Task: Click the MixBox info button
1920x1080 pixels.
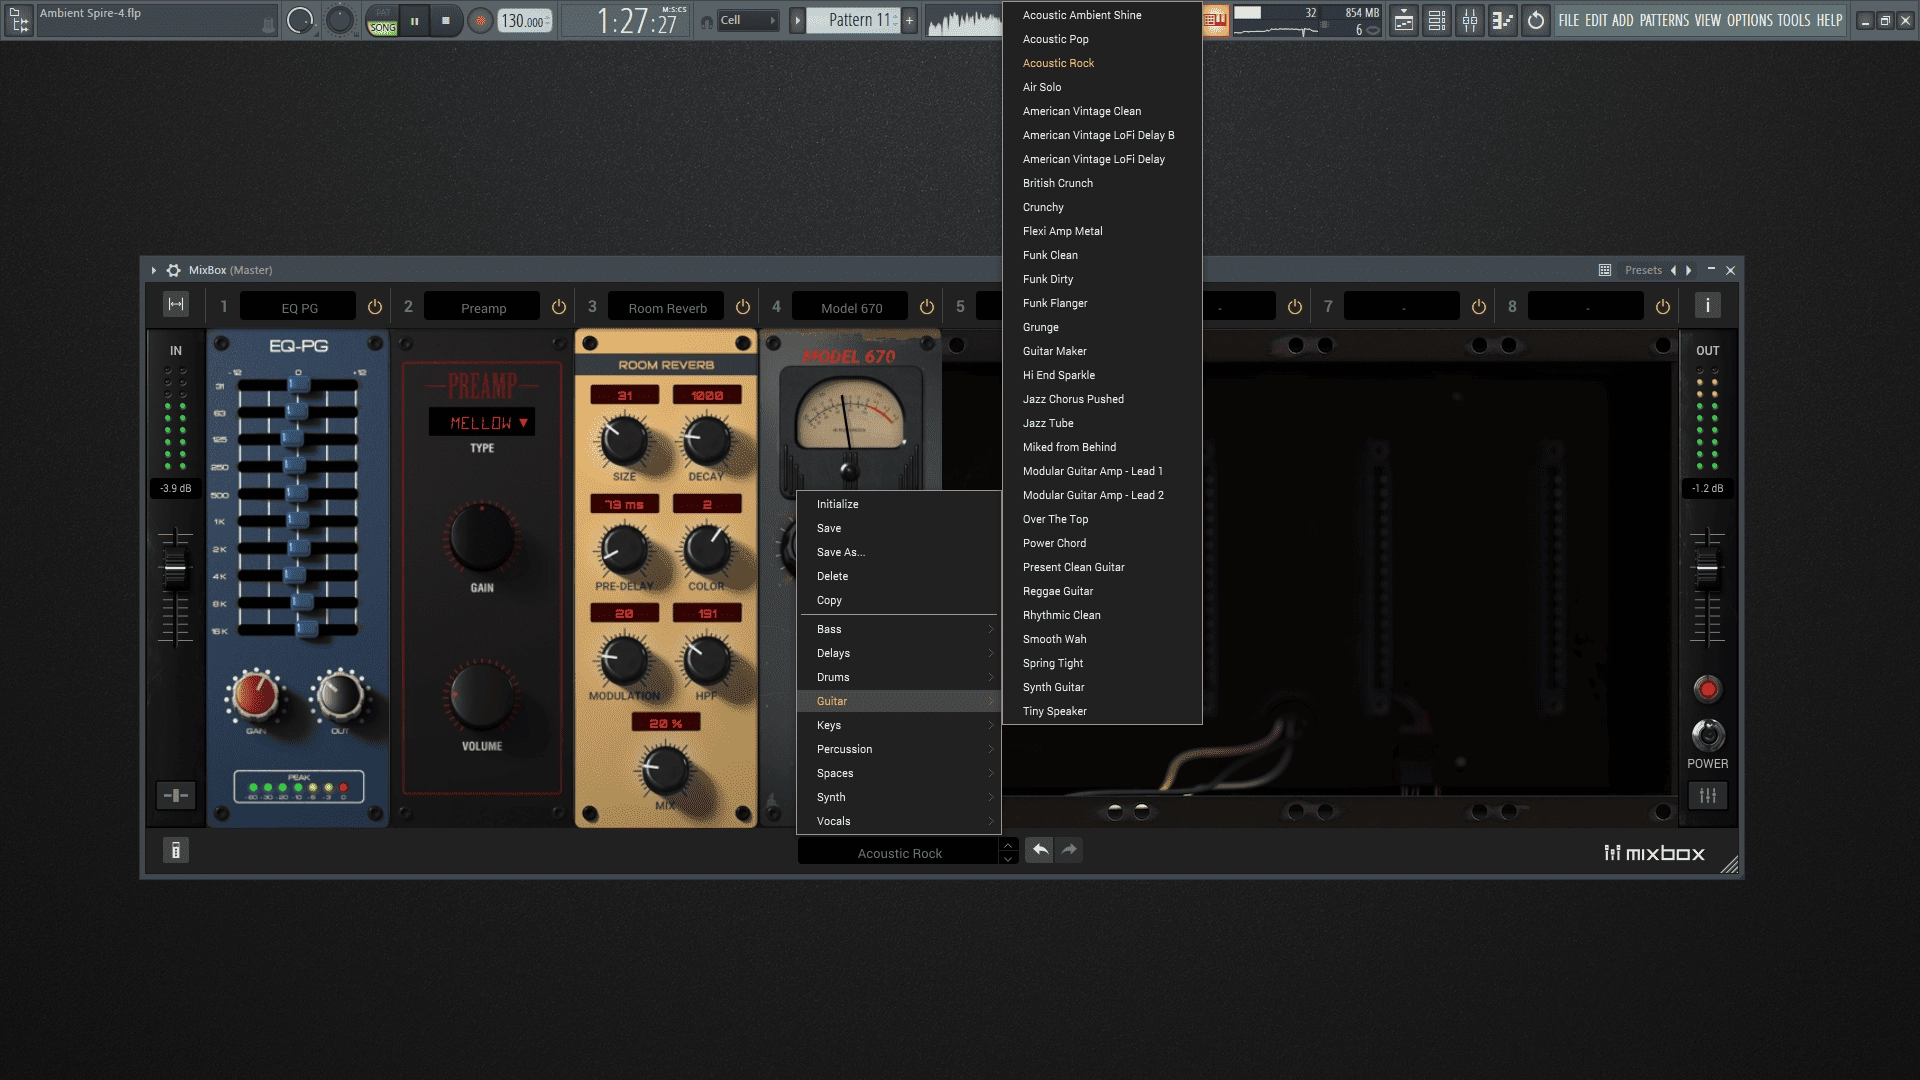Action: click(1708, 306)
